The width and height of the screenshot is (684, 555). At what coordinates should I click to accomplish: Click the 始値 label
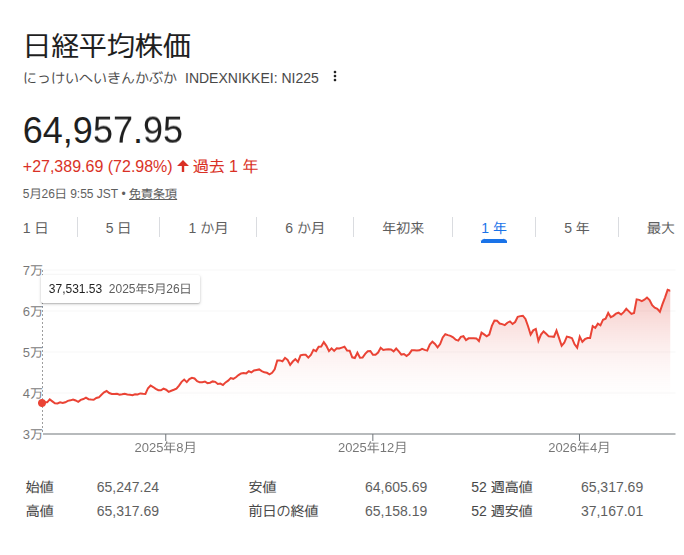(x=40, y=487)
